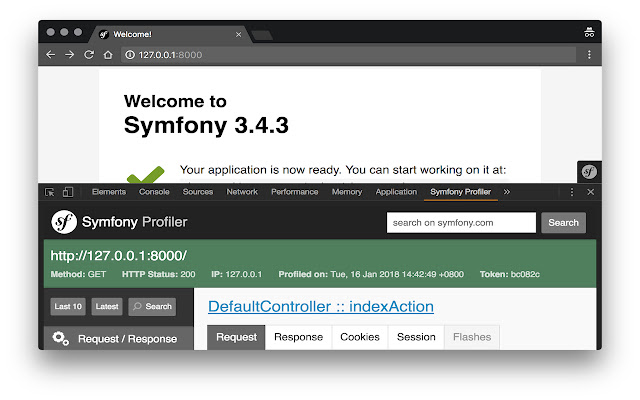Open DevTools customize three-dot menu
The image size is (640, 400).
pos(572,192)
